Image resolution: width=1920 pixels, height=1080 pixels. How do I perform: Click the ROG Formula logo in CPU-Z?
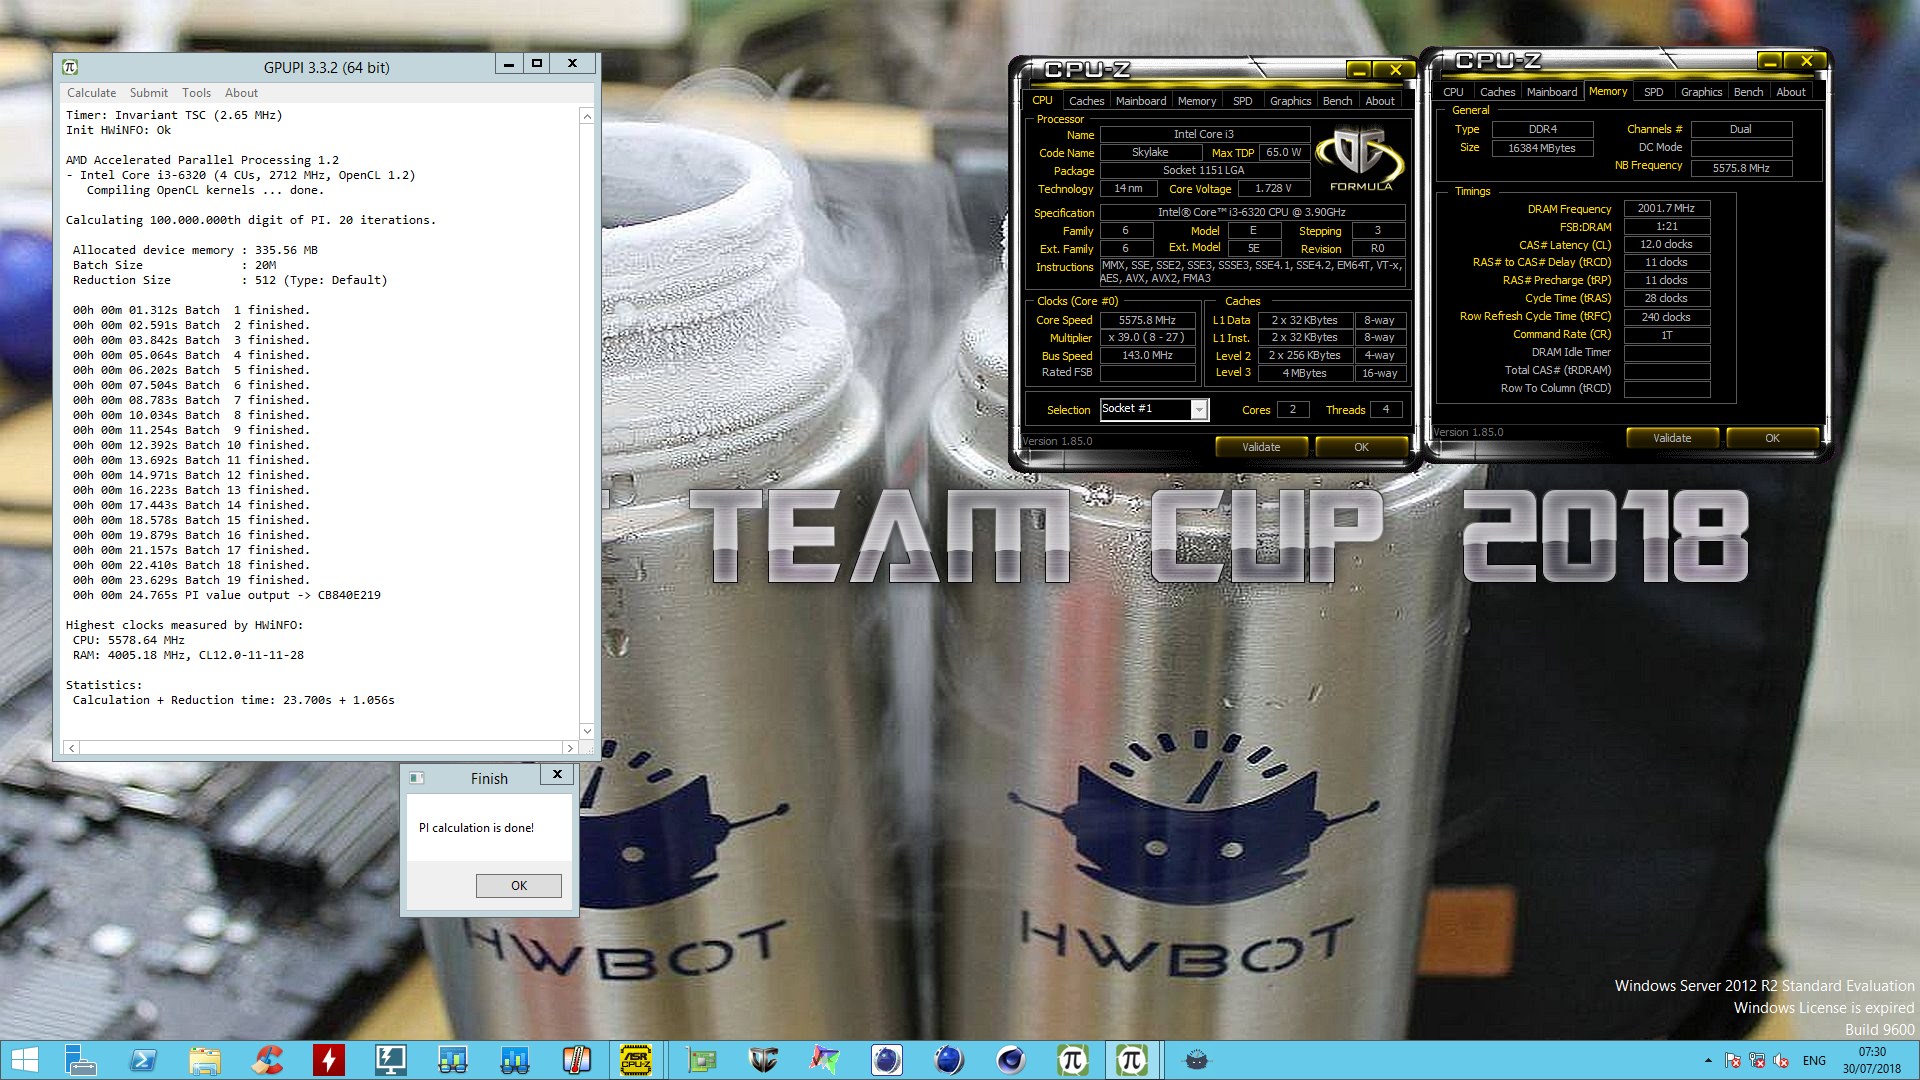[x=1360, y=158]
